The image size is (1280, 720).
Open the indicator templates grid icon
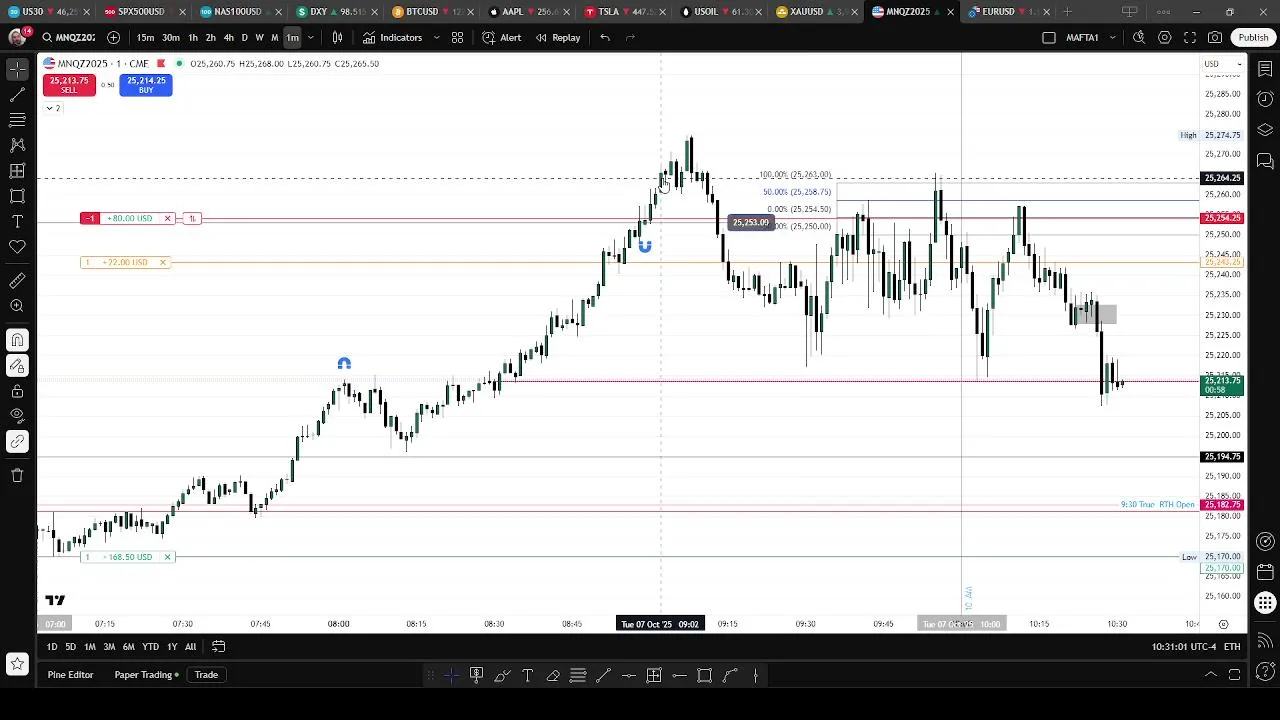click(457, 37)
